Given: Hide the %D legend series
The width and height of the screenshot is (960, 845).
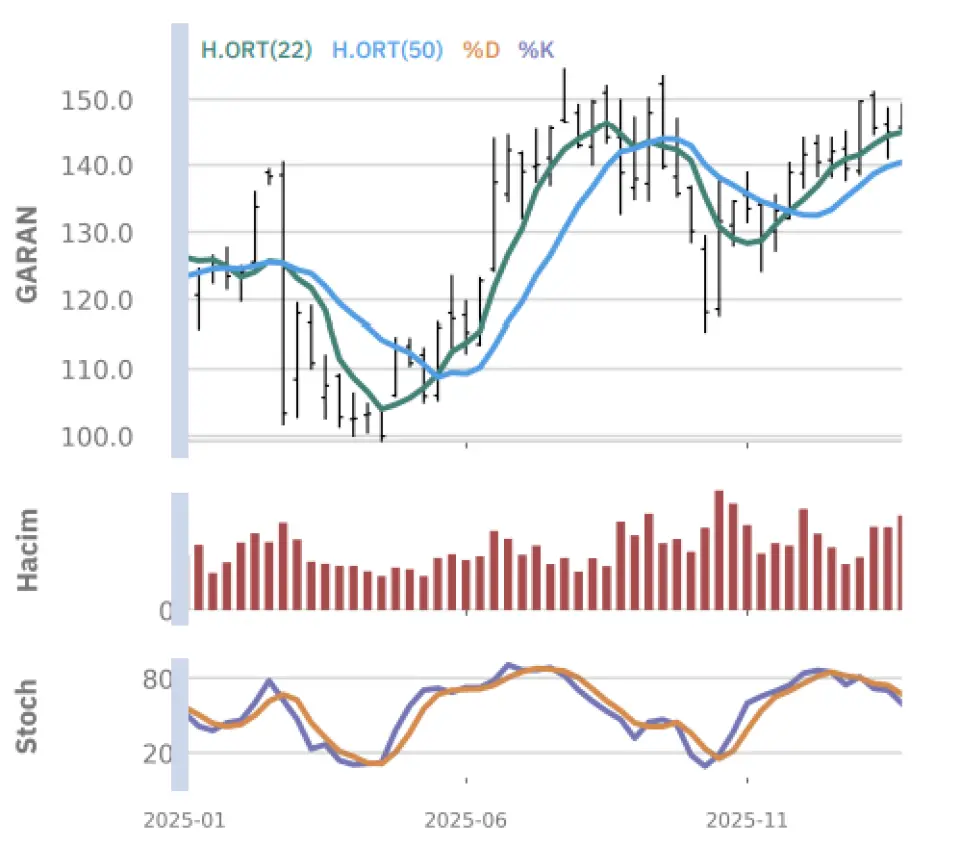Looking at the screenshot, I should point(480,49).
